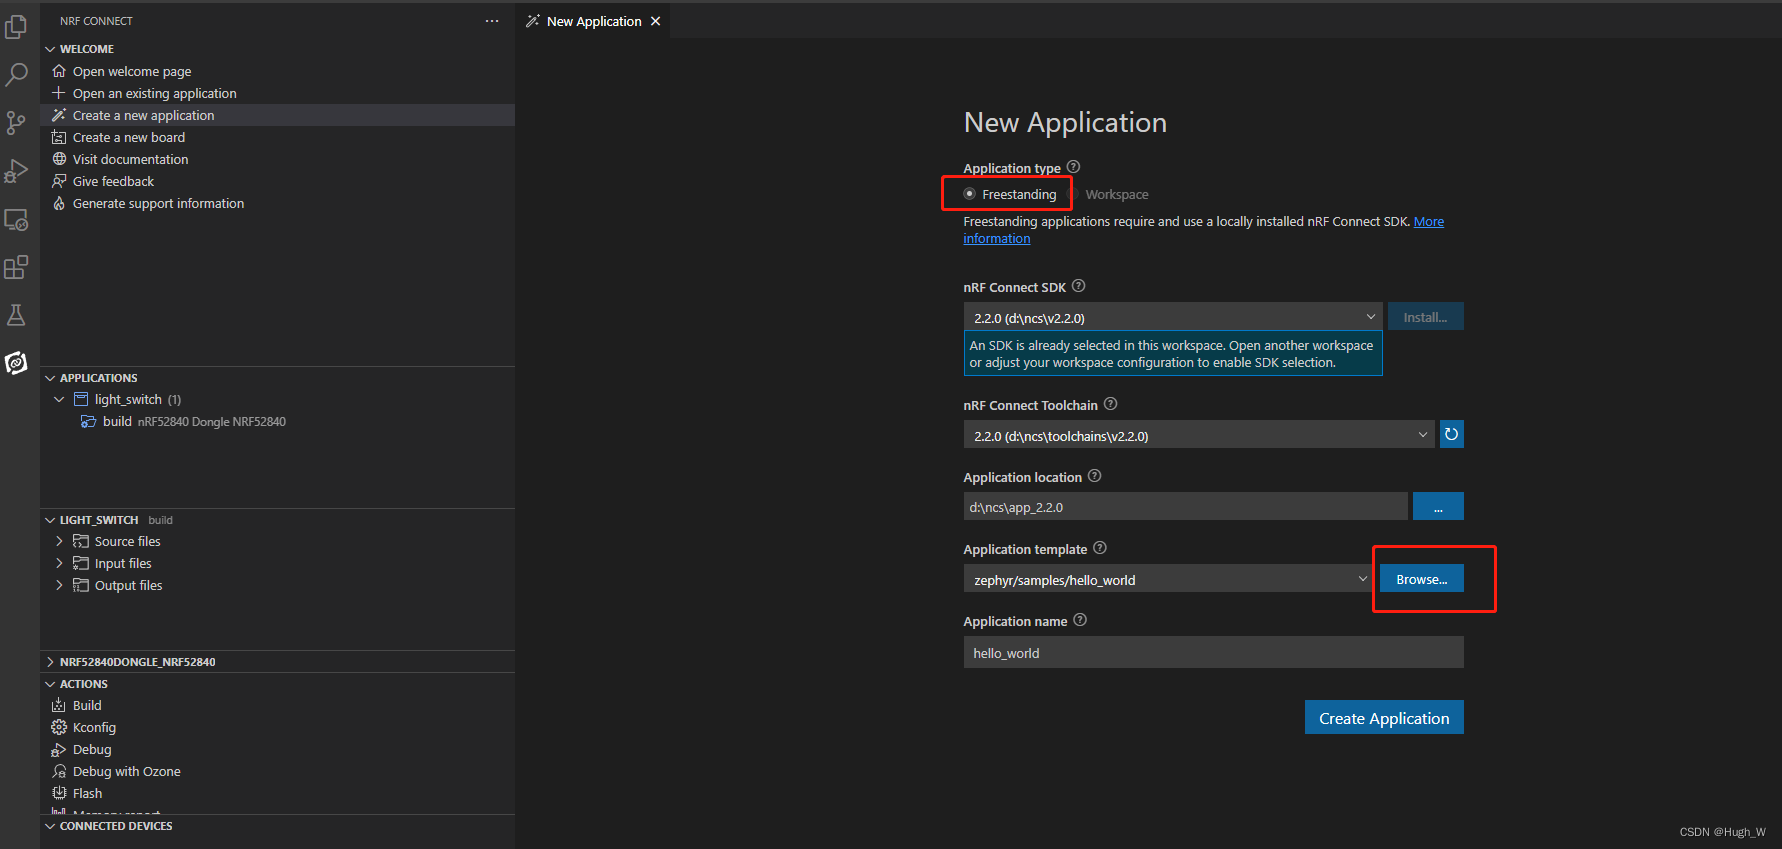Select the Freestanding application type
Viewport: 1782px width, 849px height.
pyautogui.click(x=969, y=194)
